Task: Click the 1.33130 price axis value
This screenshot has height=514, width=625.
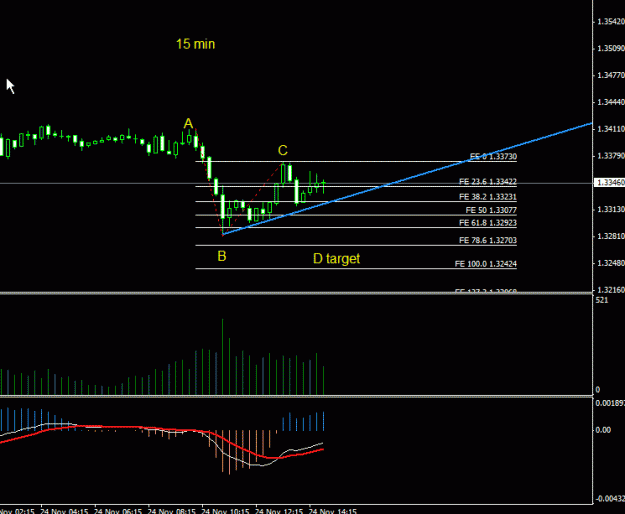Action: [x=611, y=209]
